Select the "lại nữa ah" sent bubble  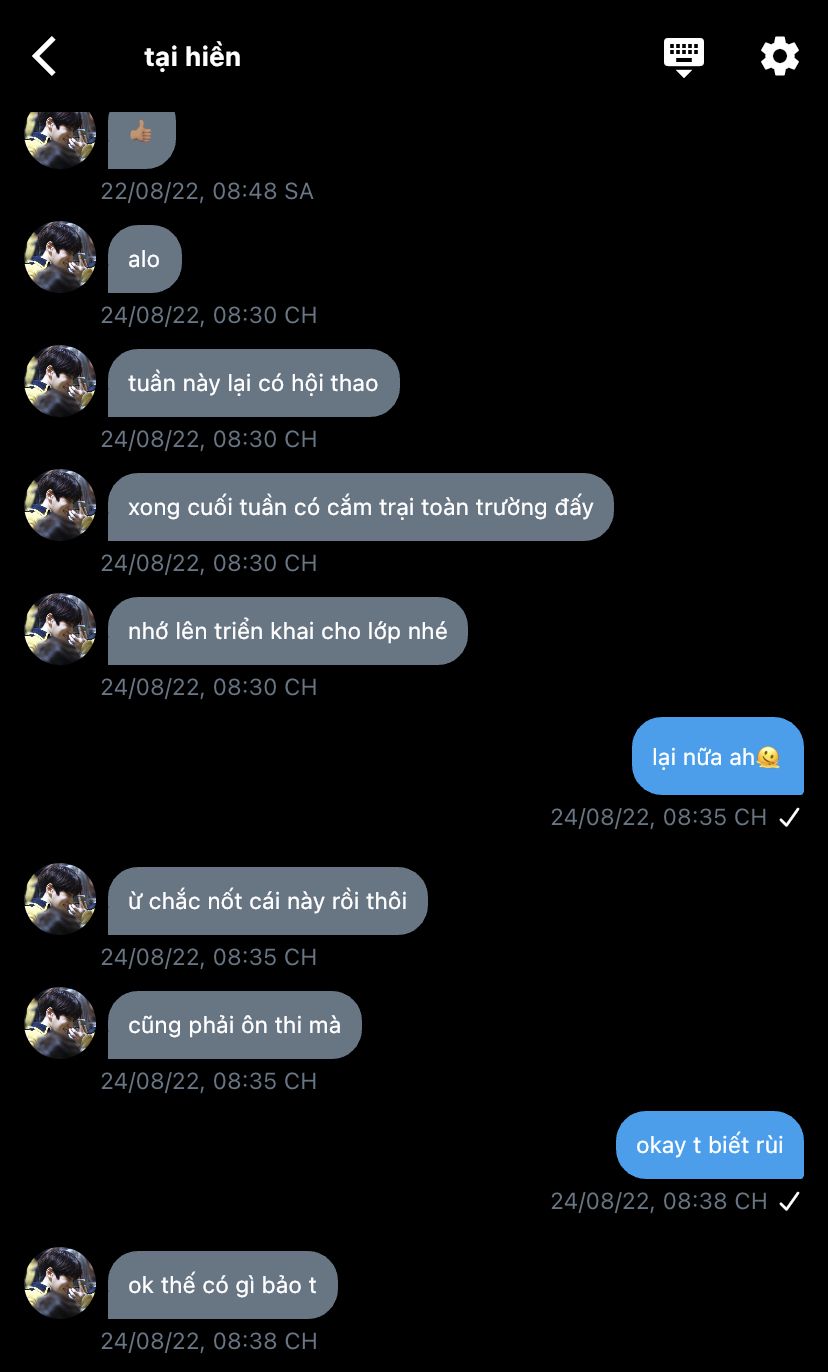[717, 757]
